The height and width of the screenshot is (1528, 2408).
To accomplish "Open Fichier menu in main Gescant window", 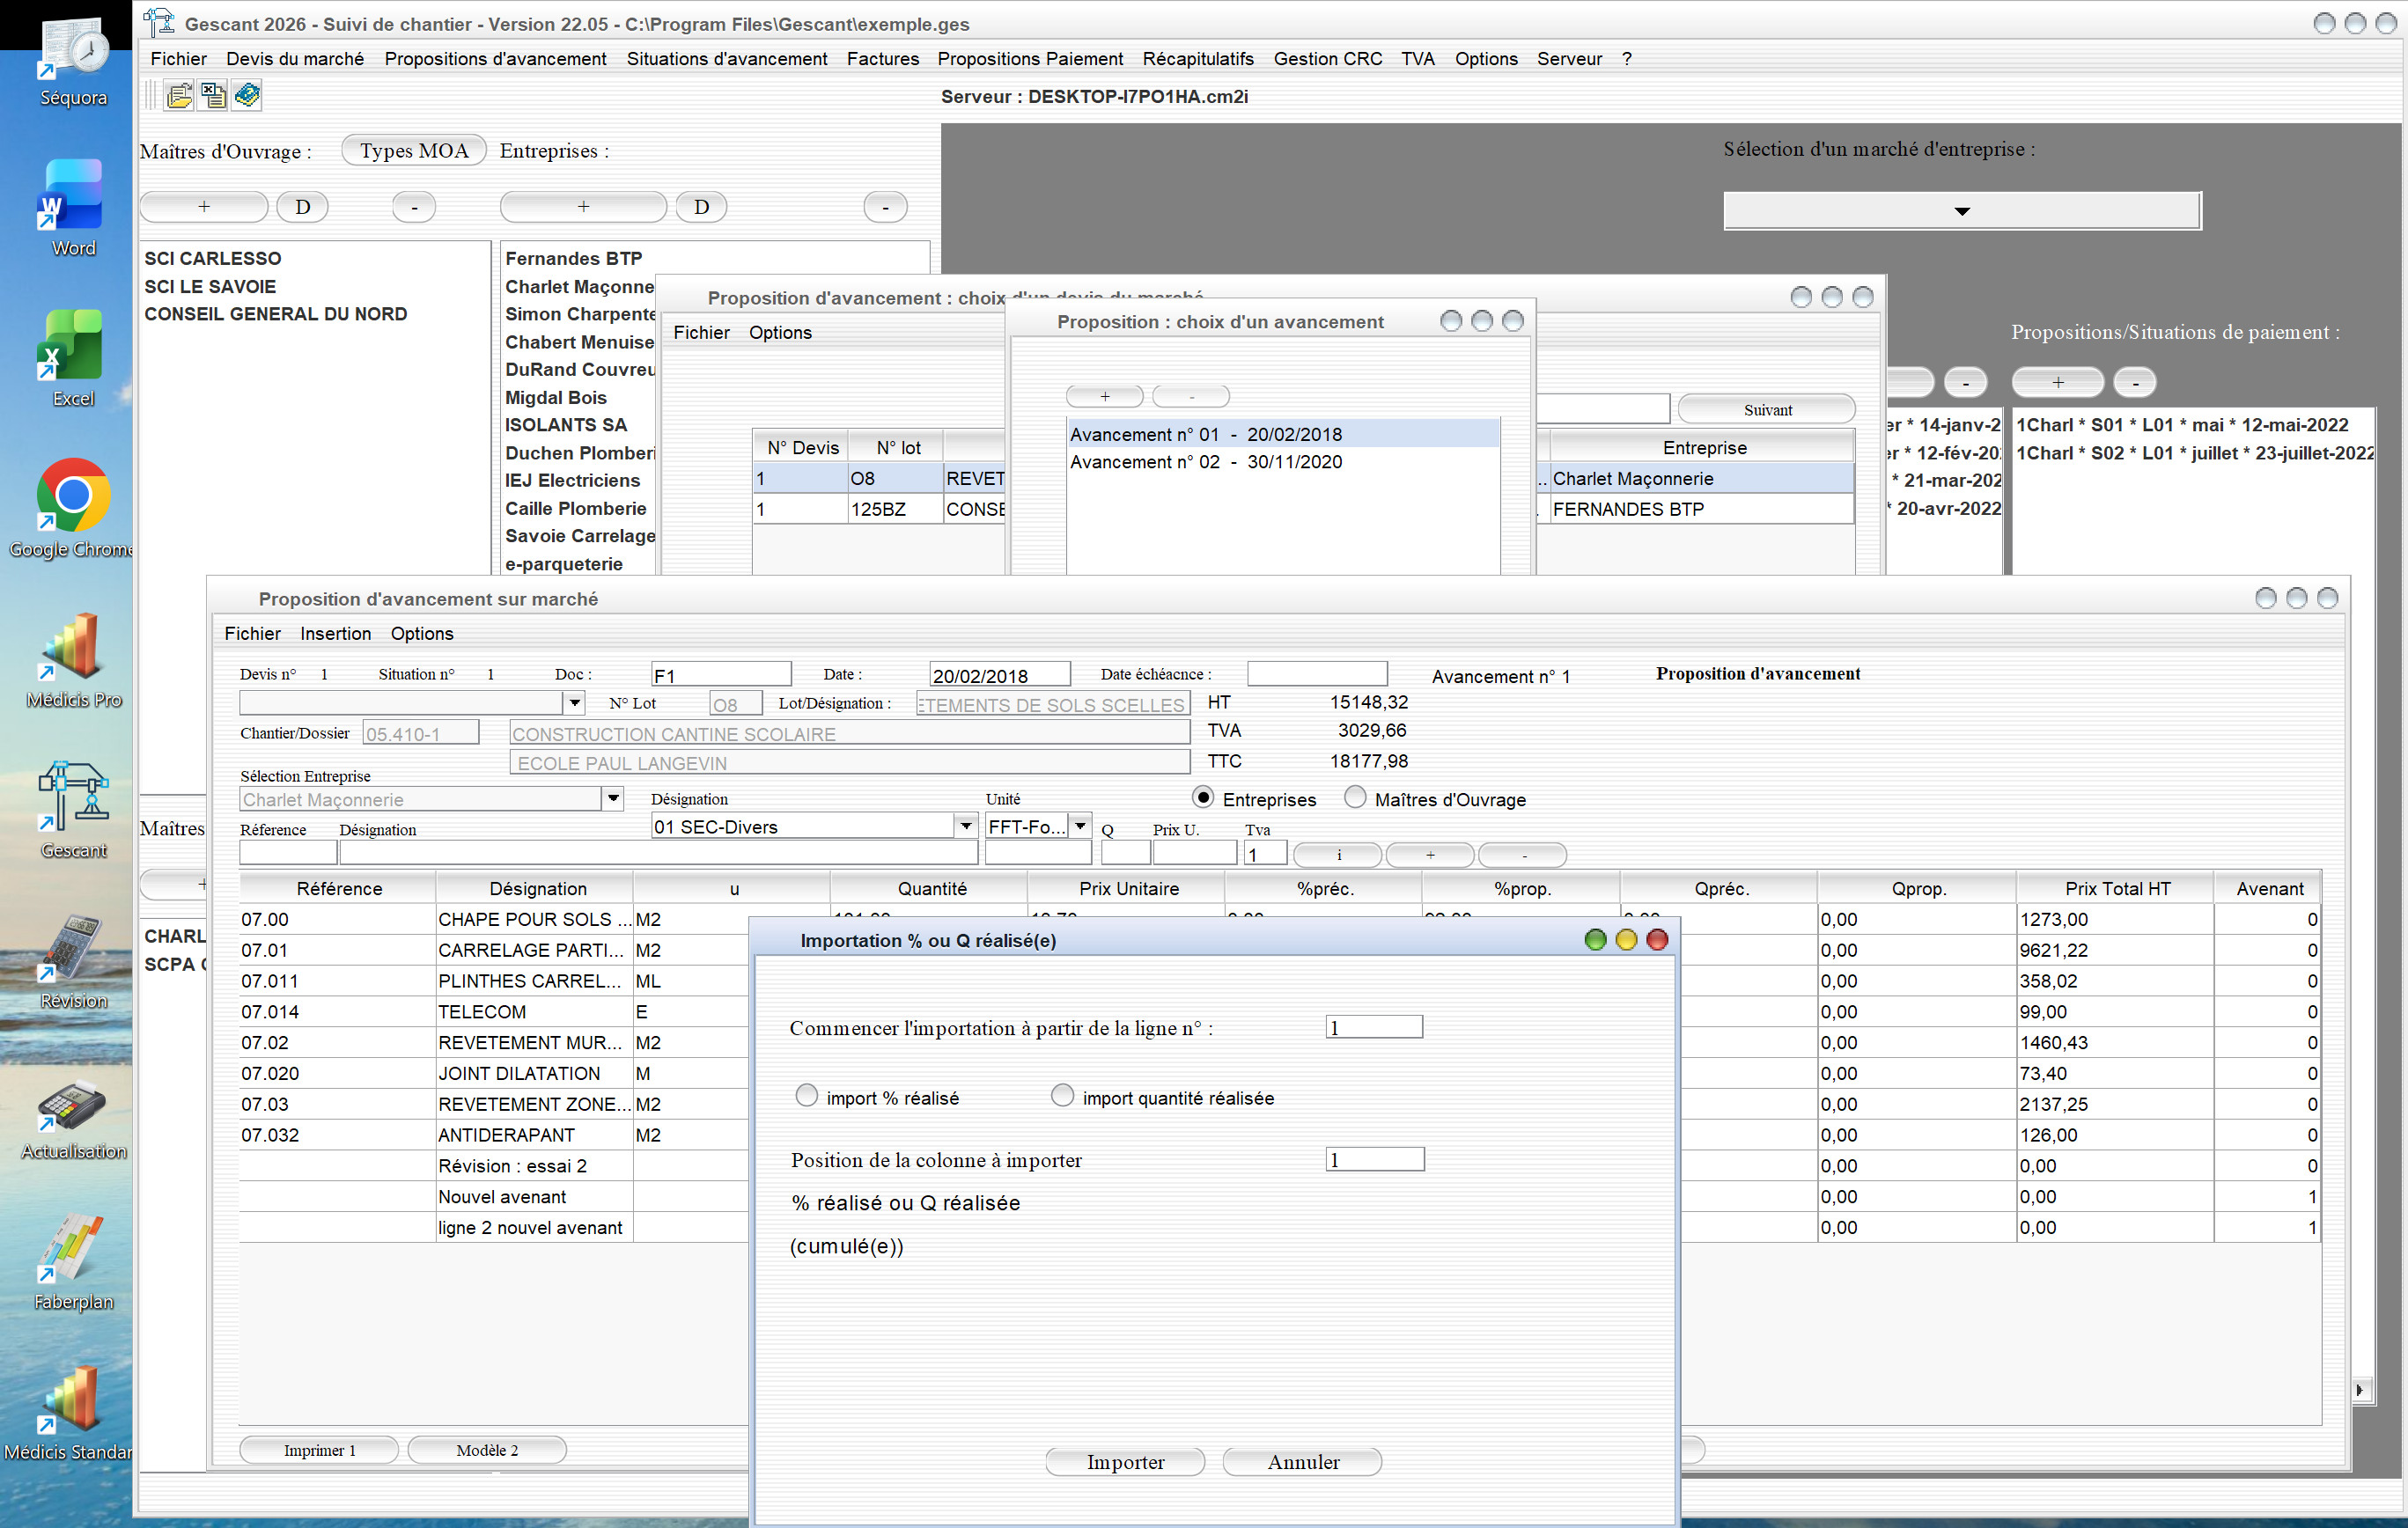I will (x=178, y=59).
